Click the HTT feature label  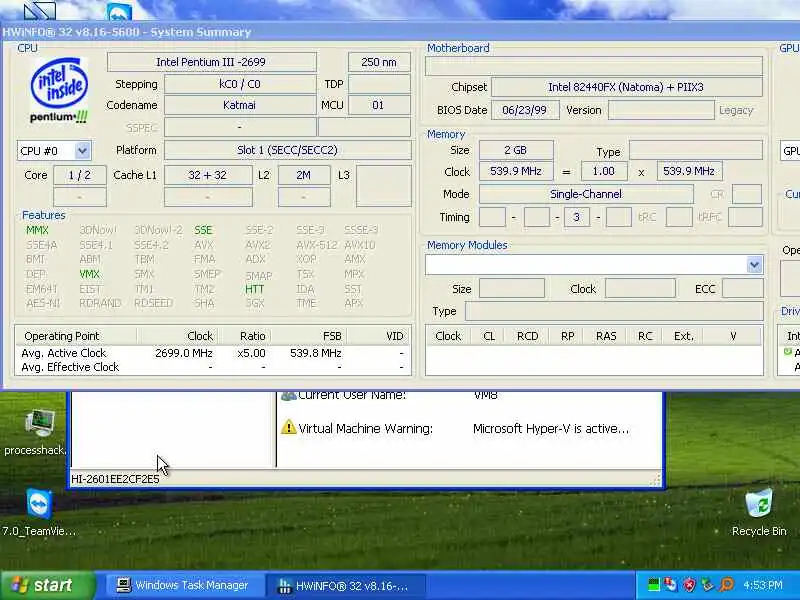tap(255, 289)
